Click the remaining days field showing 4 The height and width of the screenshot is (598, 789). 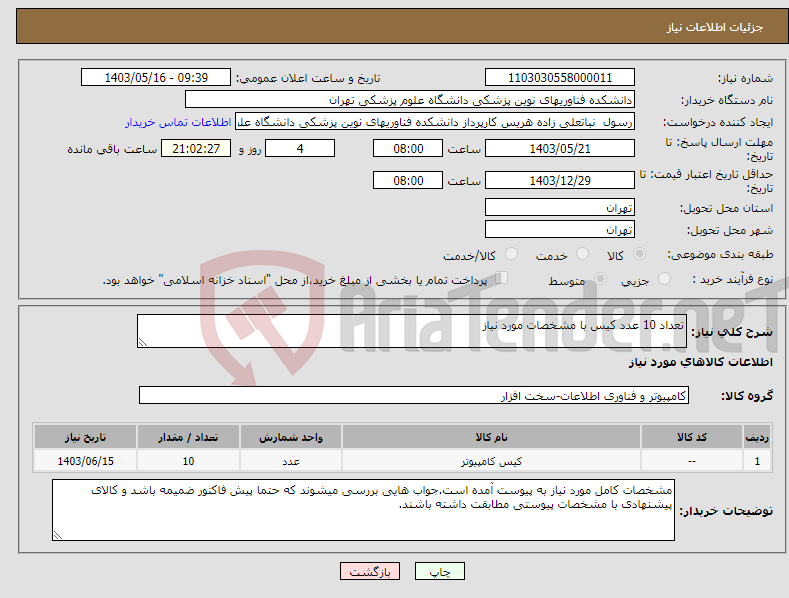click(x=300, y=148)
